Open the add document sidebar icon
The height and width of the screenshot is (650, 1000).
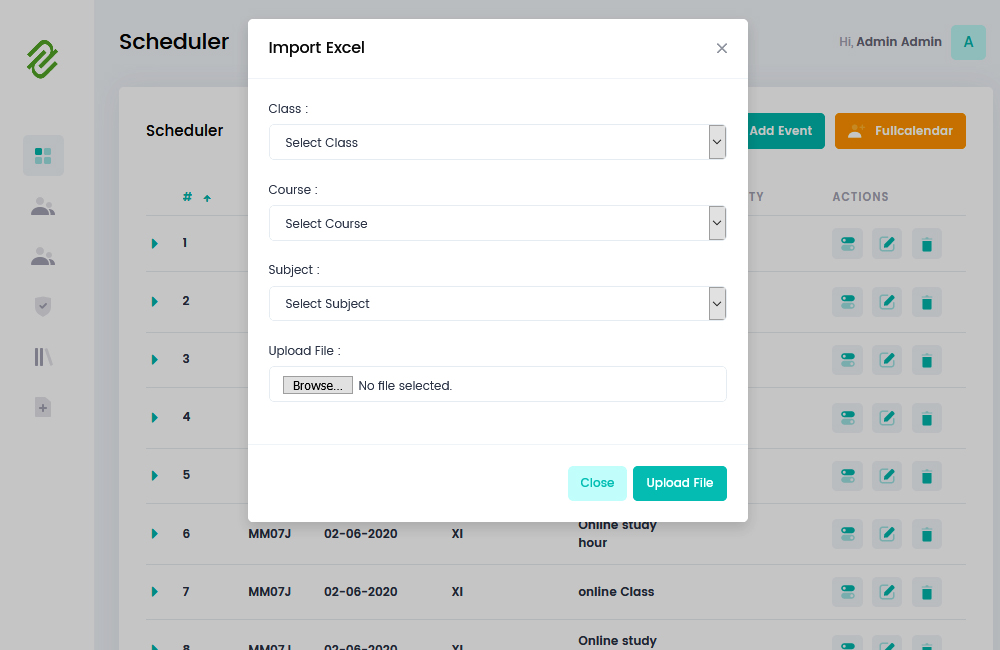pyautogui.click(x=43, y=407)
